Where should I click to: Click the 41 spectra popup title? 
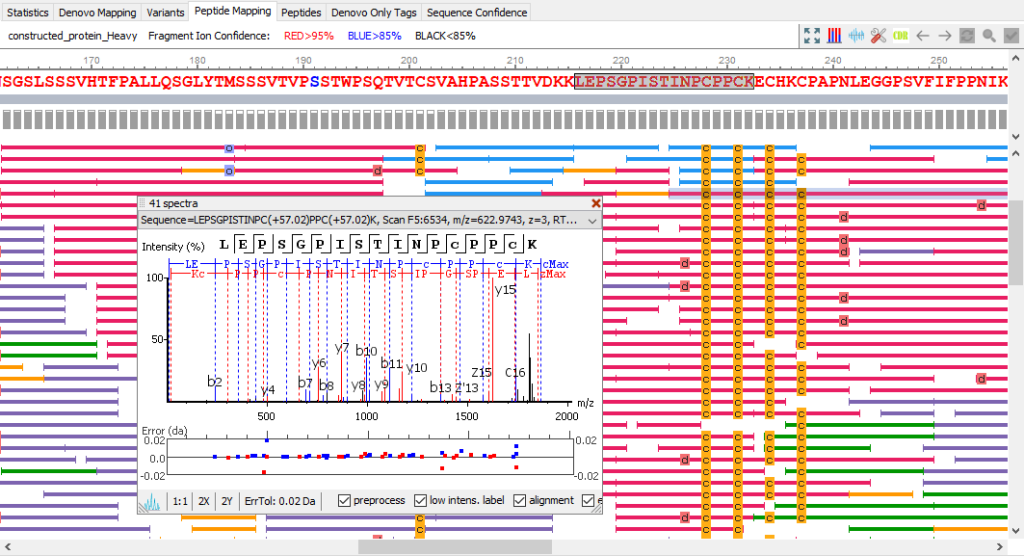click(x=173, y=203)
